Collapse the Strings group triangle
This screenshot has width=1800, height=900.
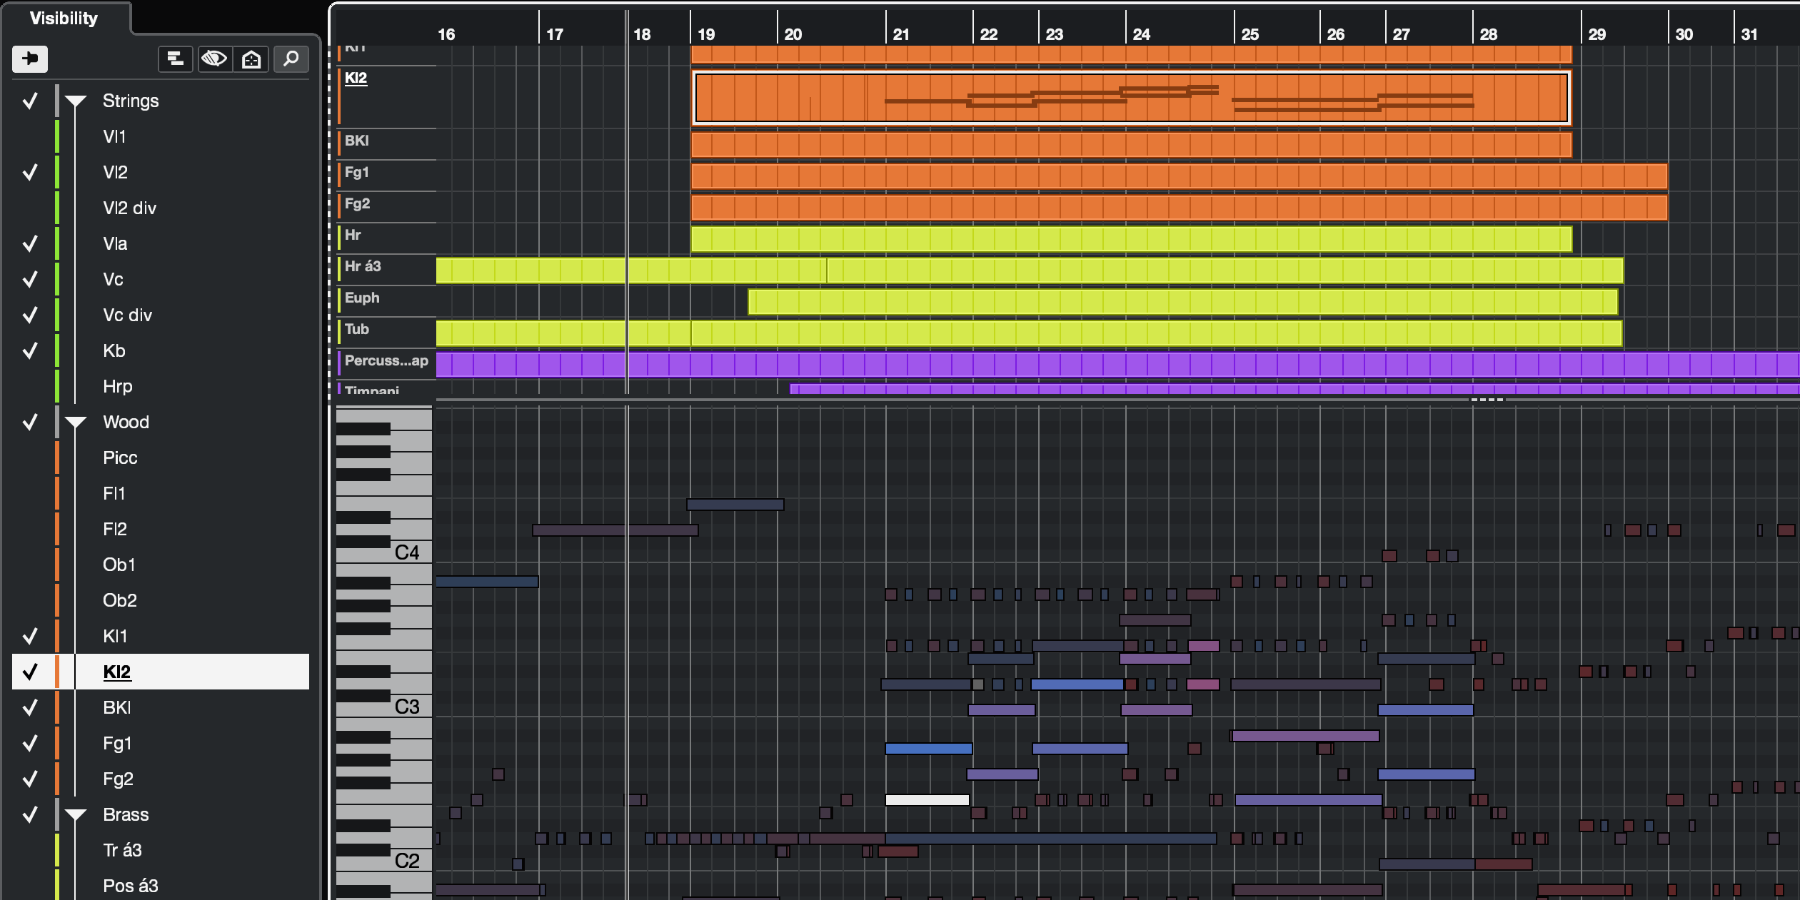coord(75,100)
